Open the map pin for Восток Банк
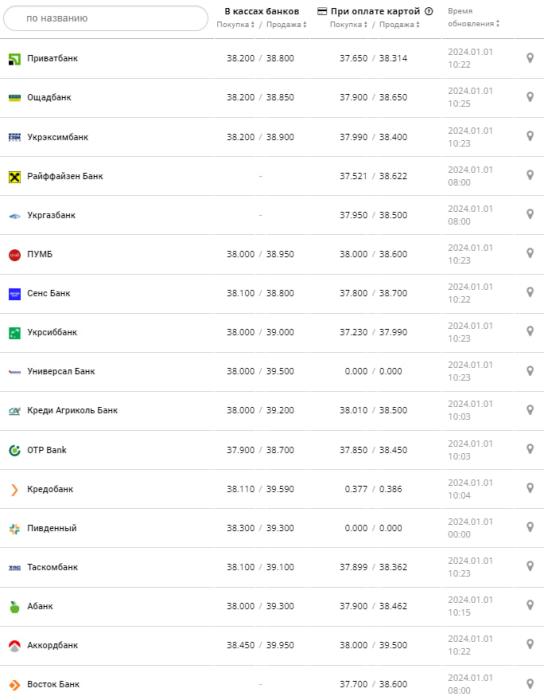The image size is (544, 700). [x=530, y=683]
